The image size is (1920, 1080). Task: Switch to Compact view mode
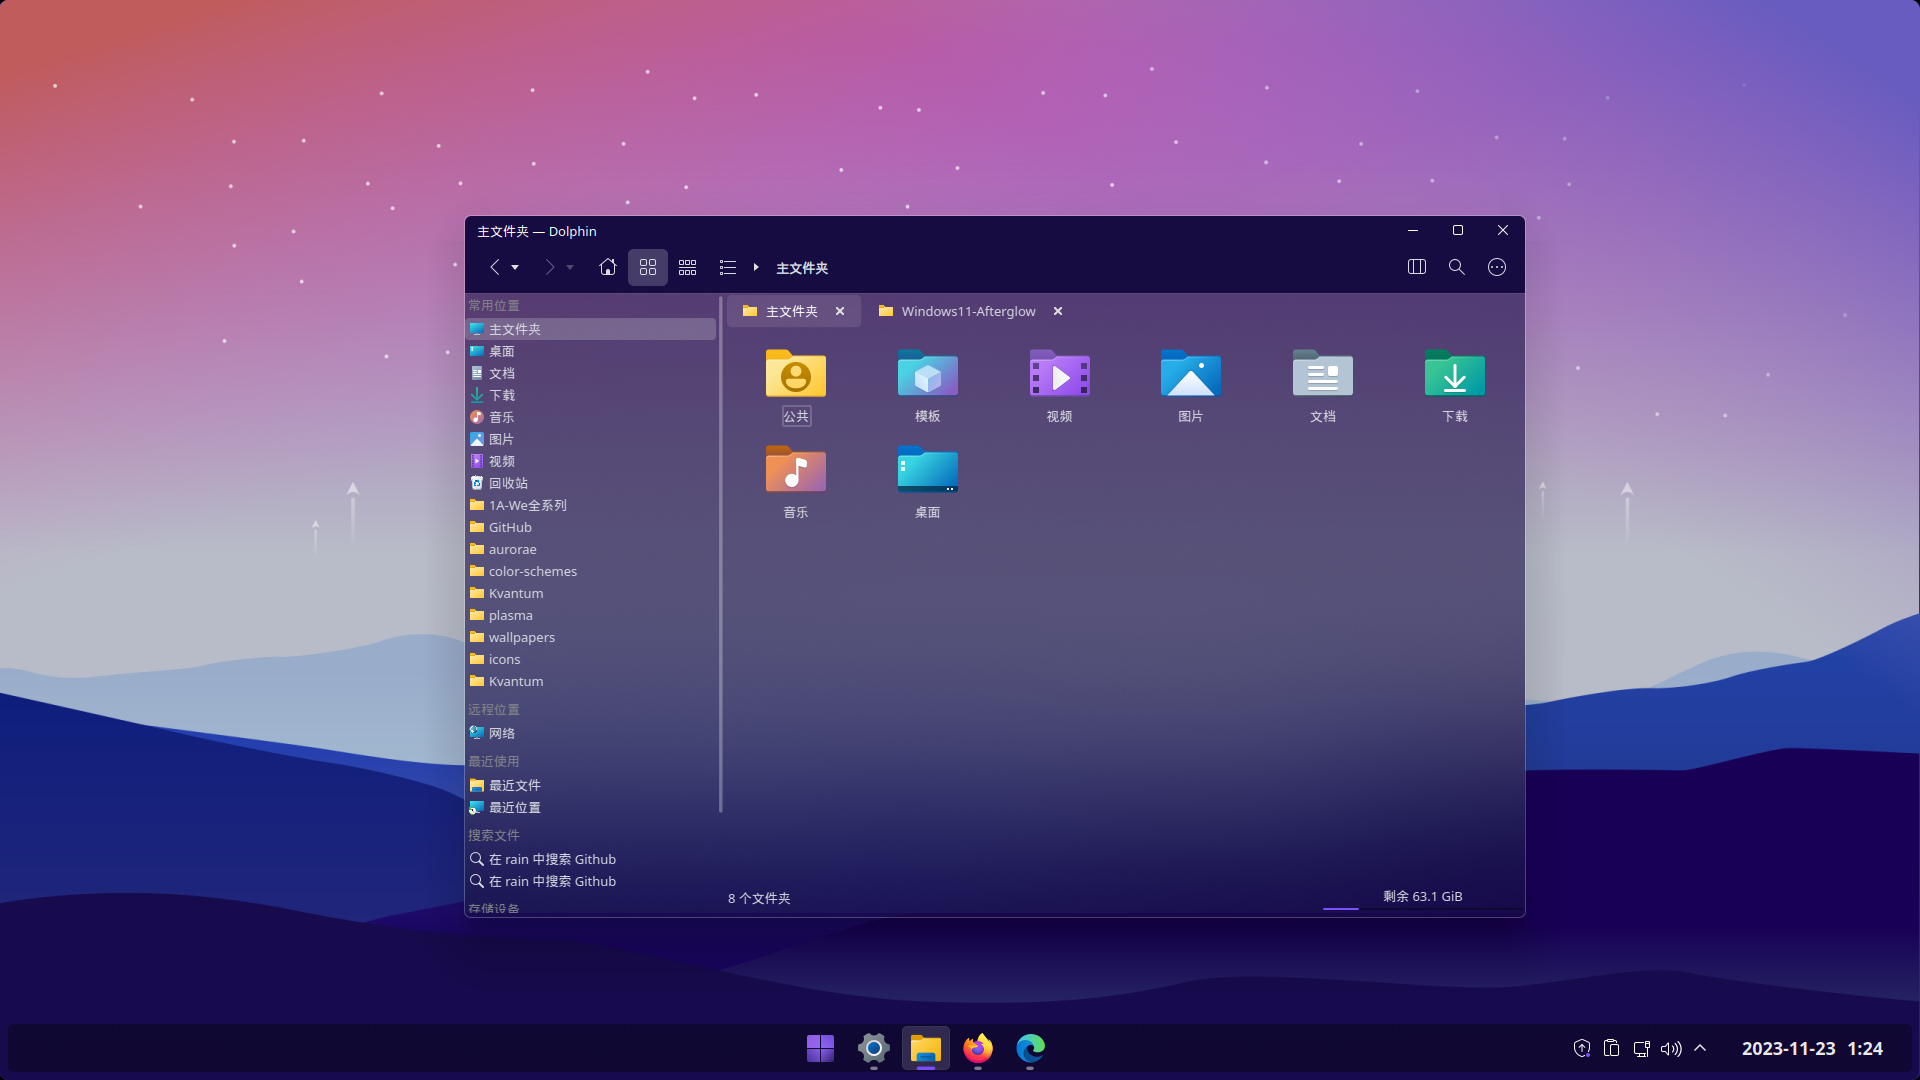click(x=687, y=267)
